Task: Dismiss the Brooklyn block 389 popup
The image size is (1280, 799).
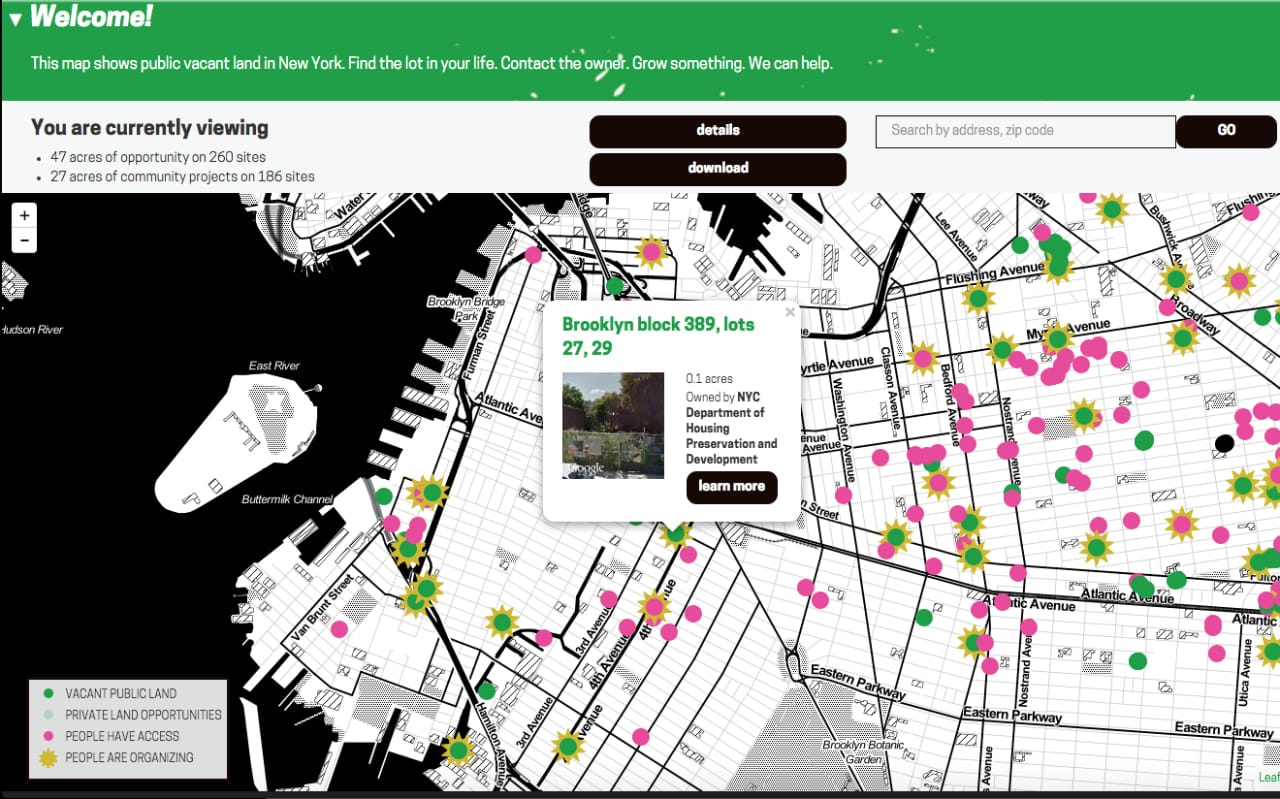Action: pyautogui.click(x=789, y=312)
